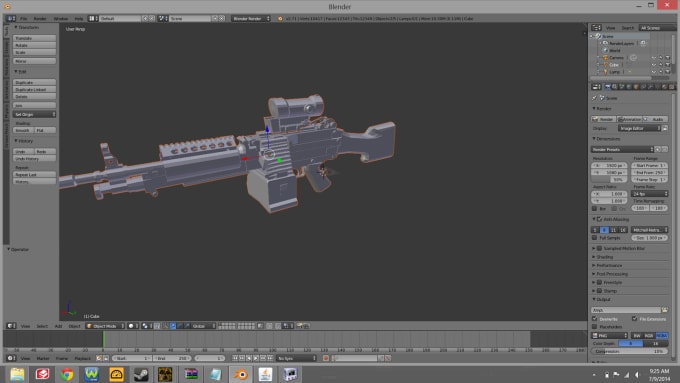Click the Translate button
Viewport: 680px width, 383px height.
(34, 38)
